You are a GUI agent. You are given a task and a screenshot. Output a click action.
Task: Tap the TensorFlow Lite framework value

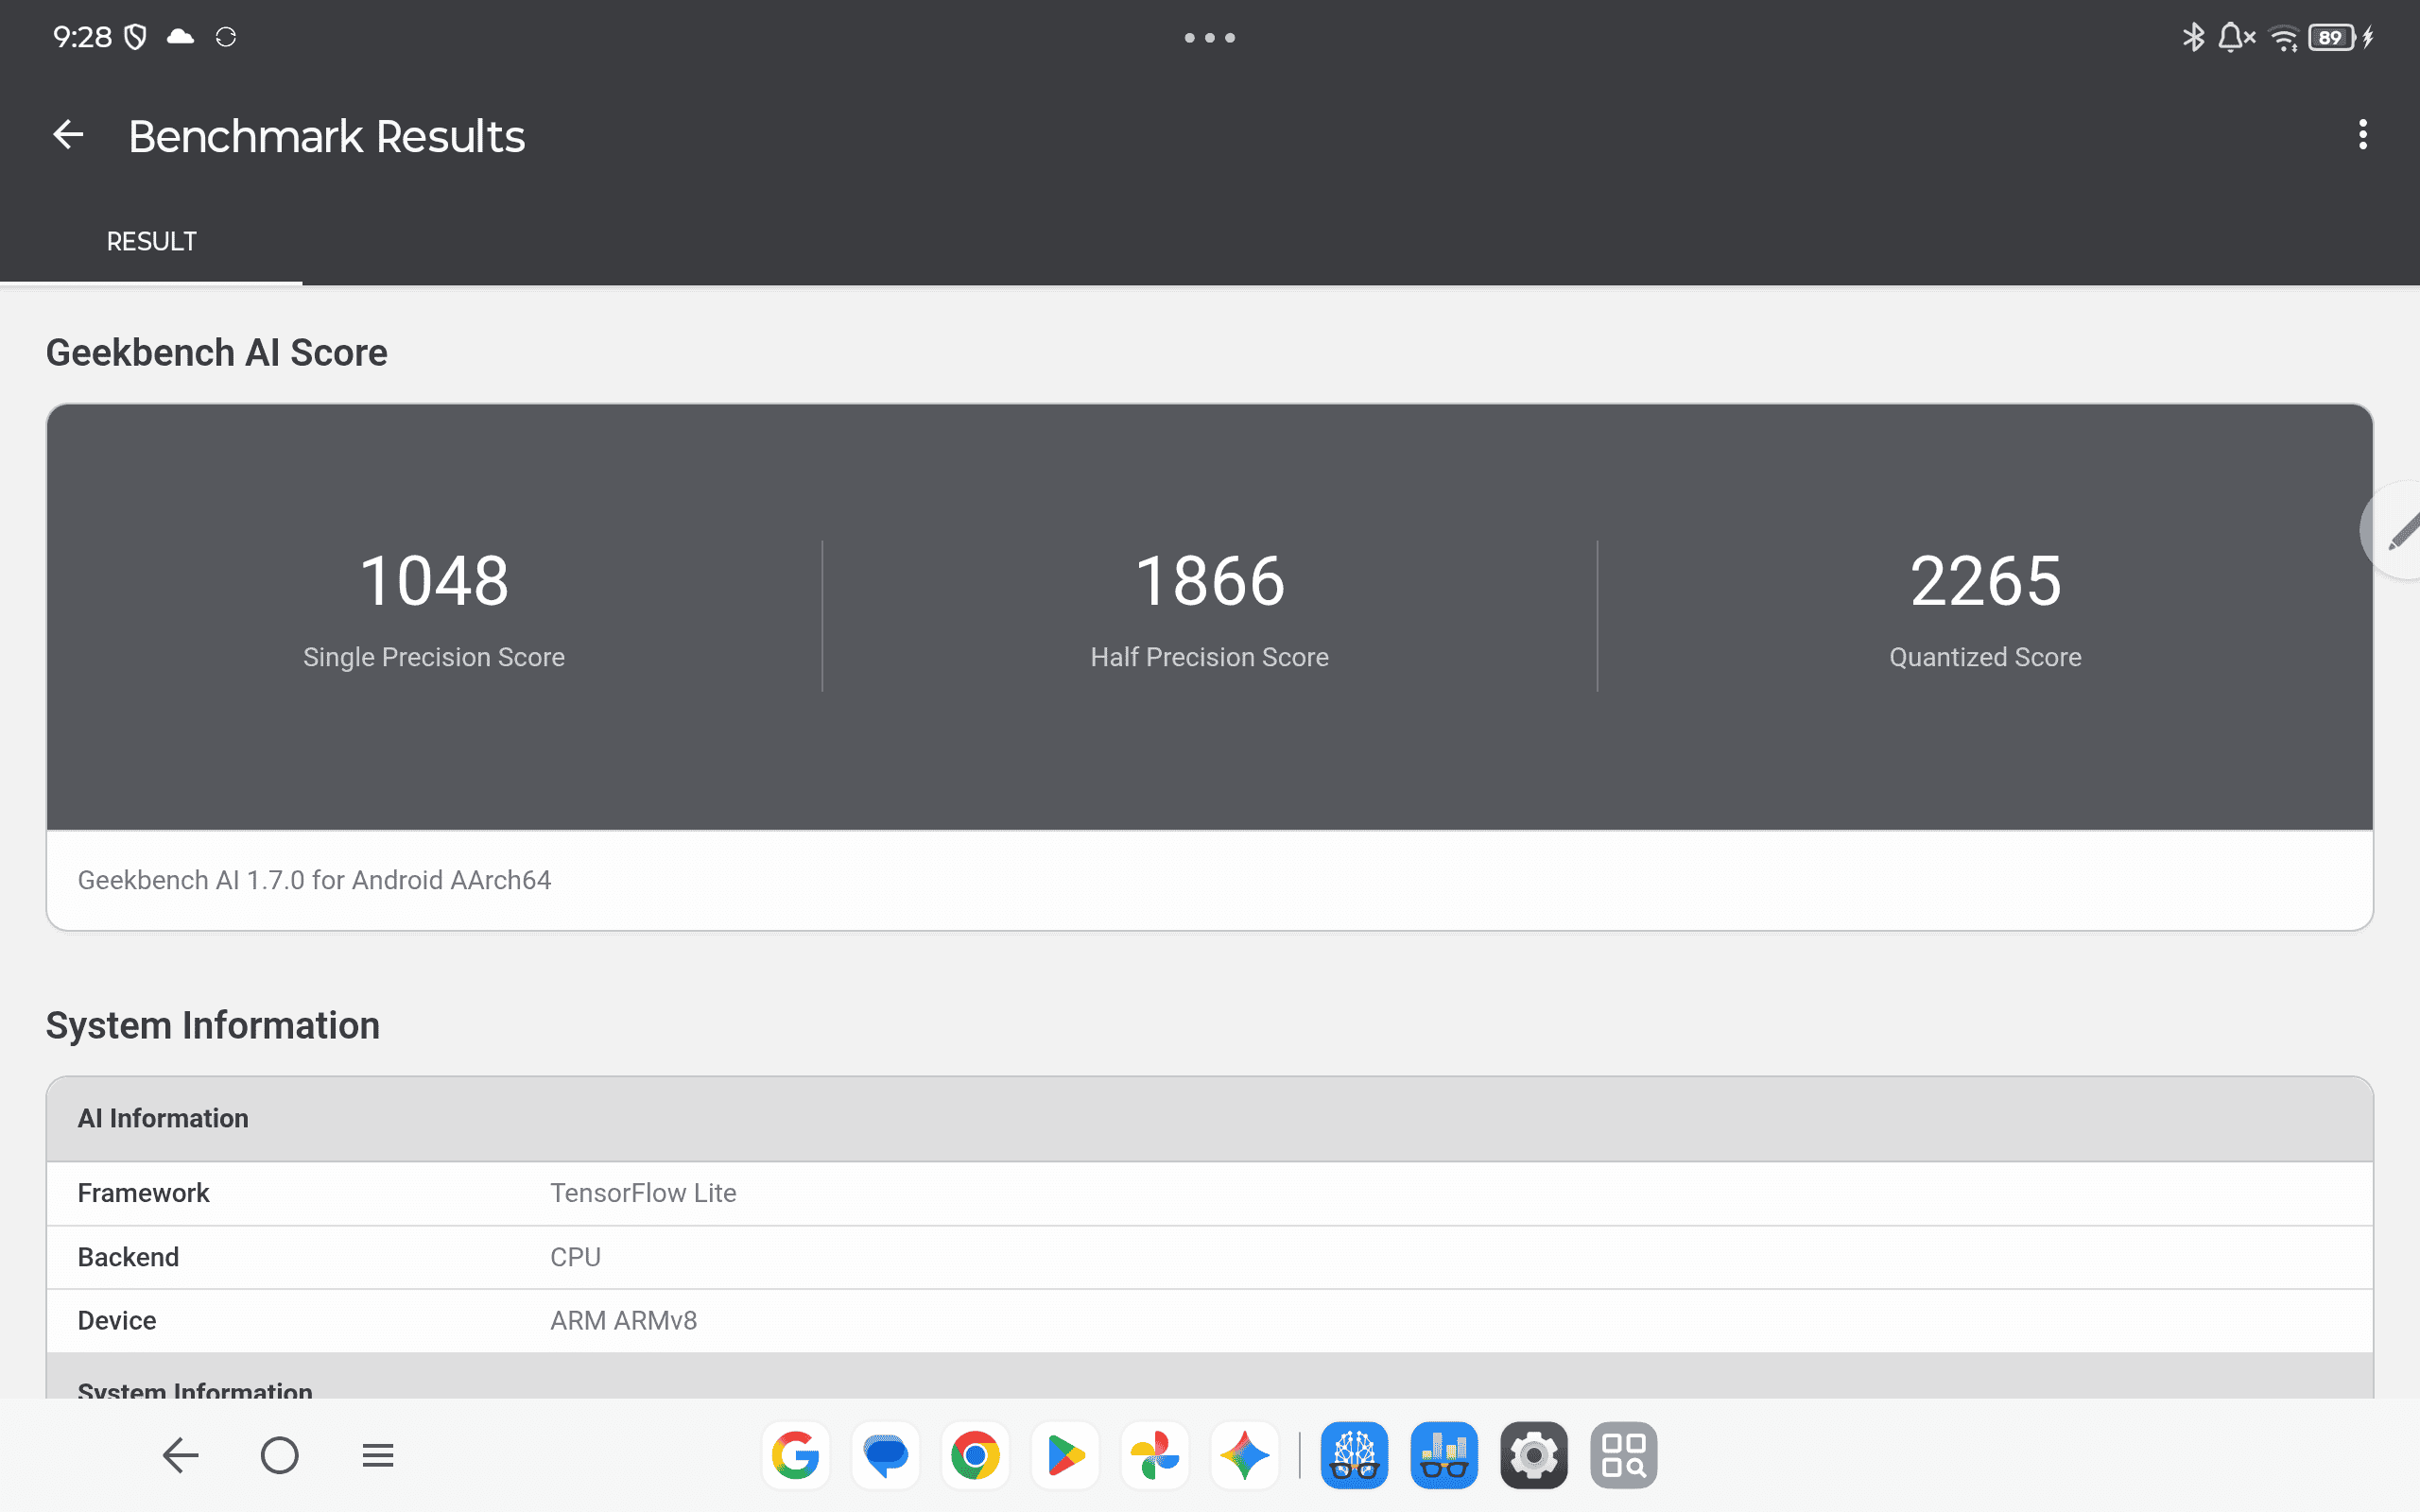[643, 1193]
